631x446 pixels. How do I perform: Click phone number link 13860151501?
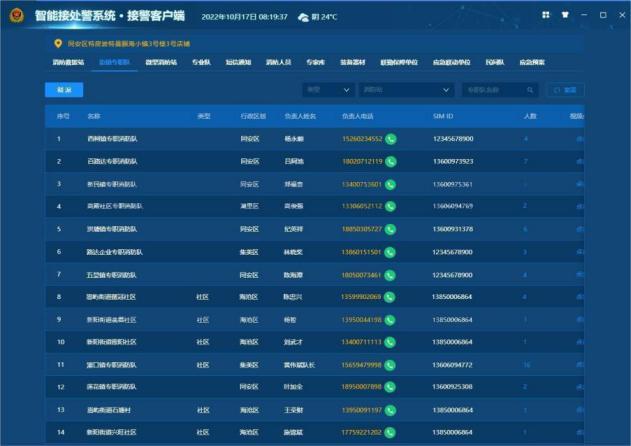tap(361, 252)
